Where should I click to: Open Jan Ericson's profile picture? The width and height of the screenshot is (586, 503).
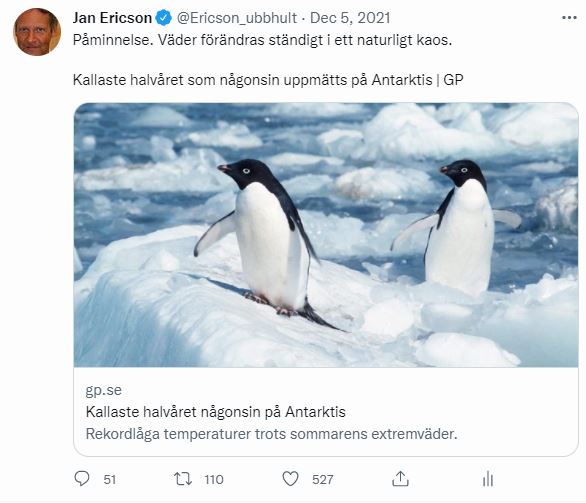pyautogui.click(x=37, y=32)
